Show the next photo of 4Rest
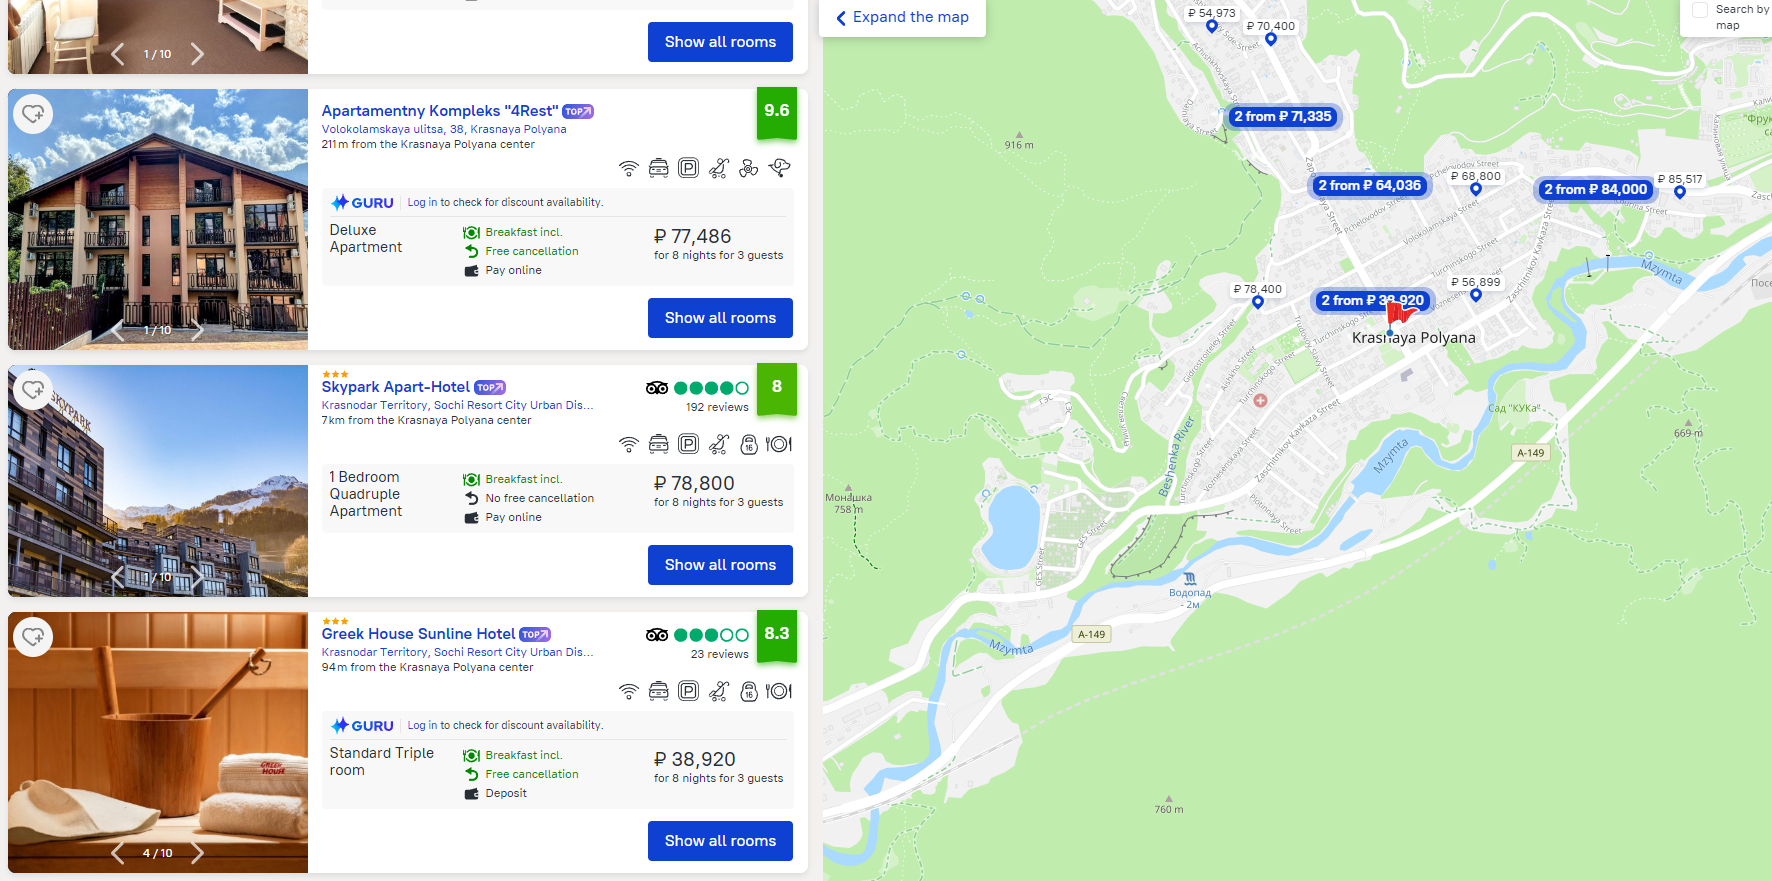Image resolution: width=1772 pixels, height=881 pixels. [197, 330]
